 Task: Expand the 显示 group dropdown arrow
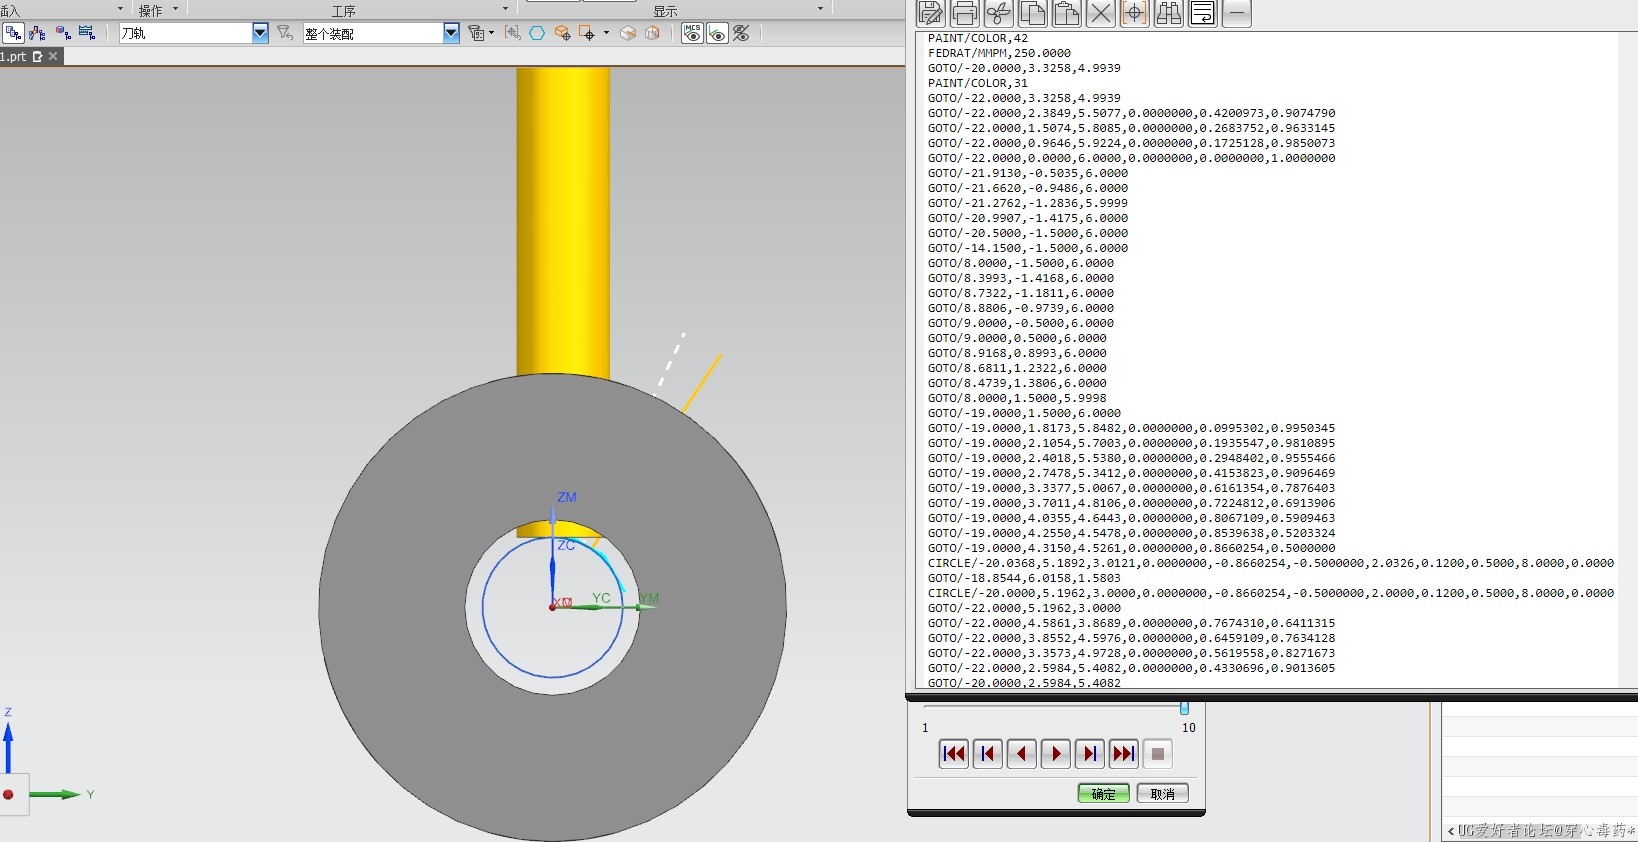click(821, 9)
